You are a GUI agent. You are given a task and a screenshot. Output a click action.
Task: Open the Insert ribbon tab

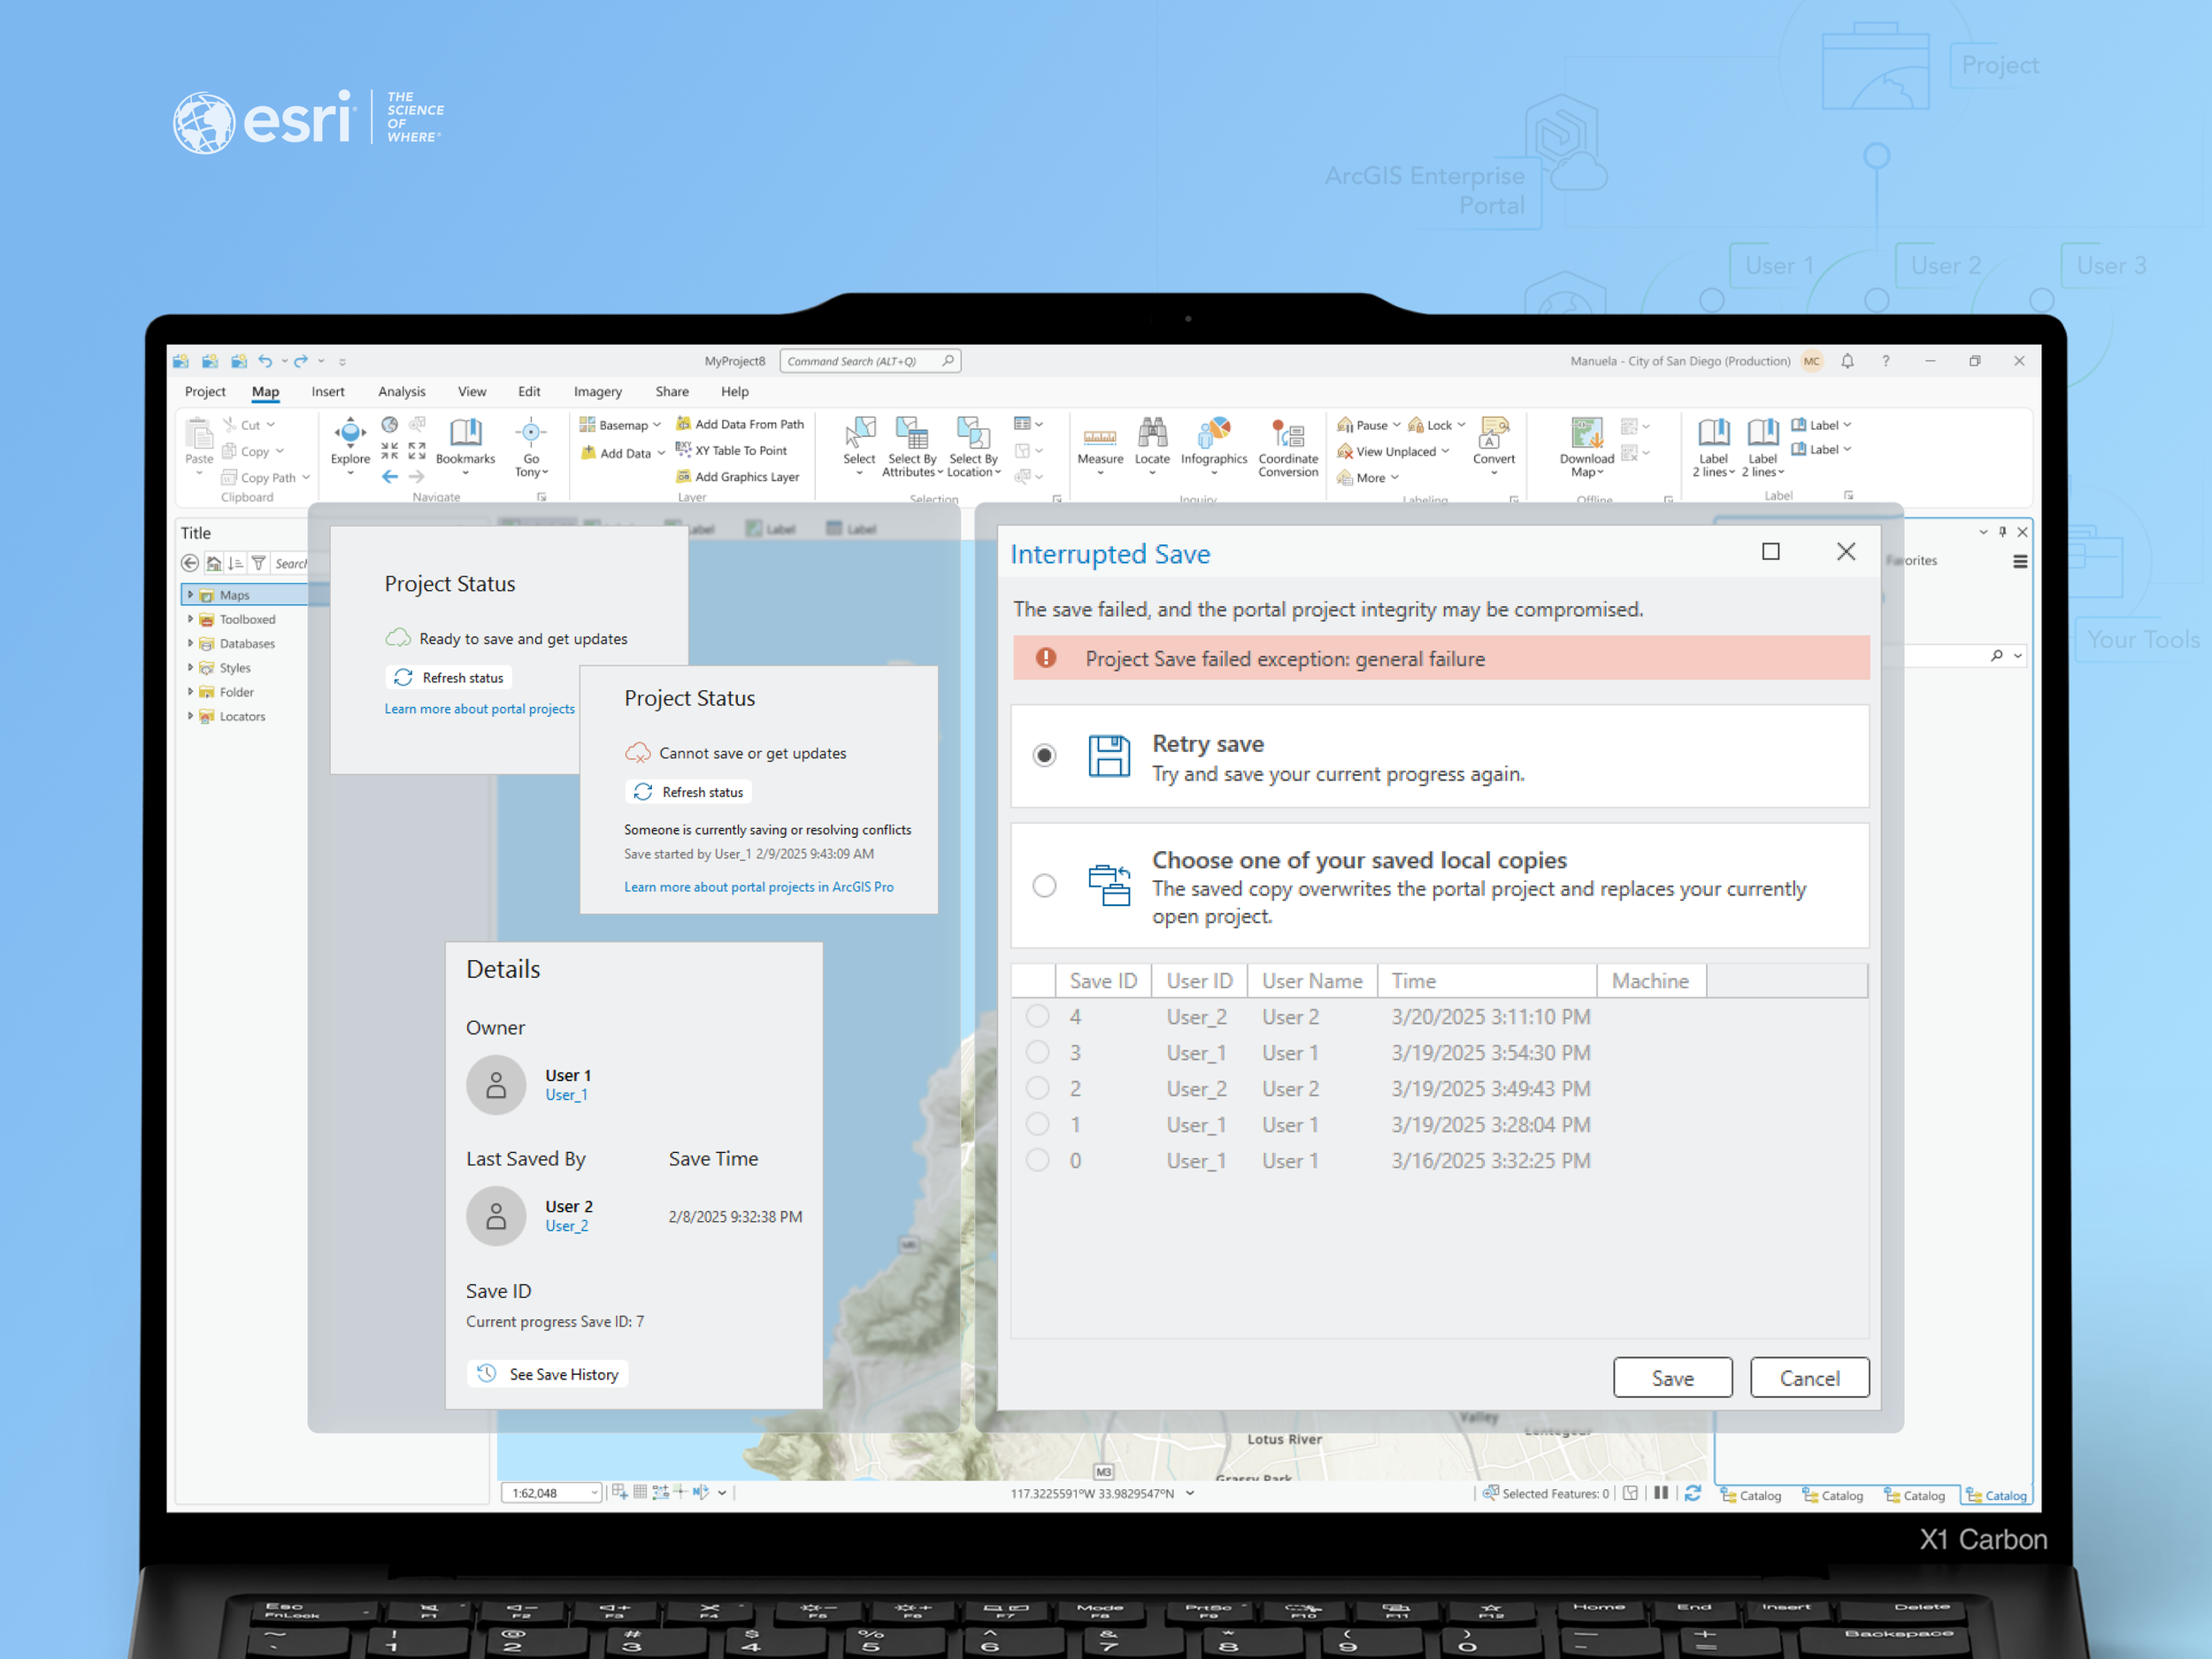tap(328, 392)
